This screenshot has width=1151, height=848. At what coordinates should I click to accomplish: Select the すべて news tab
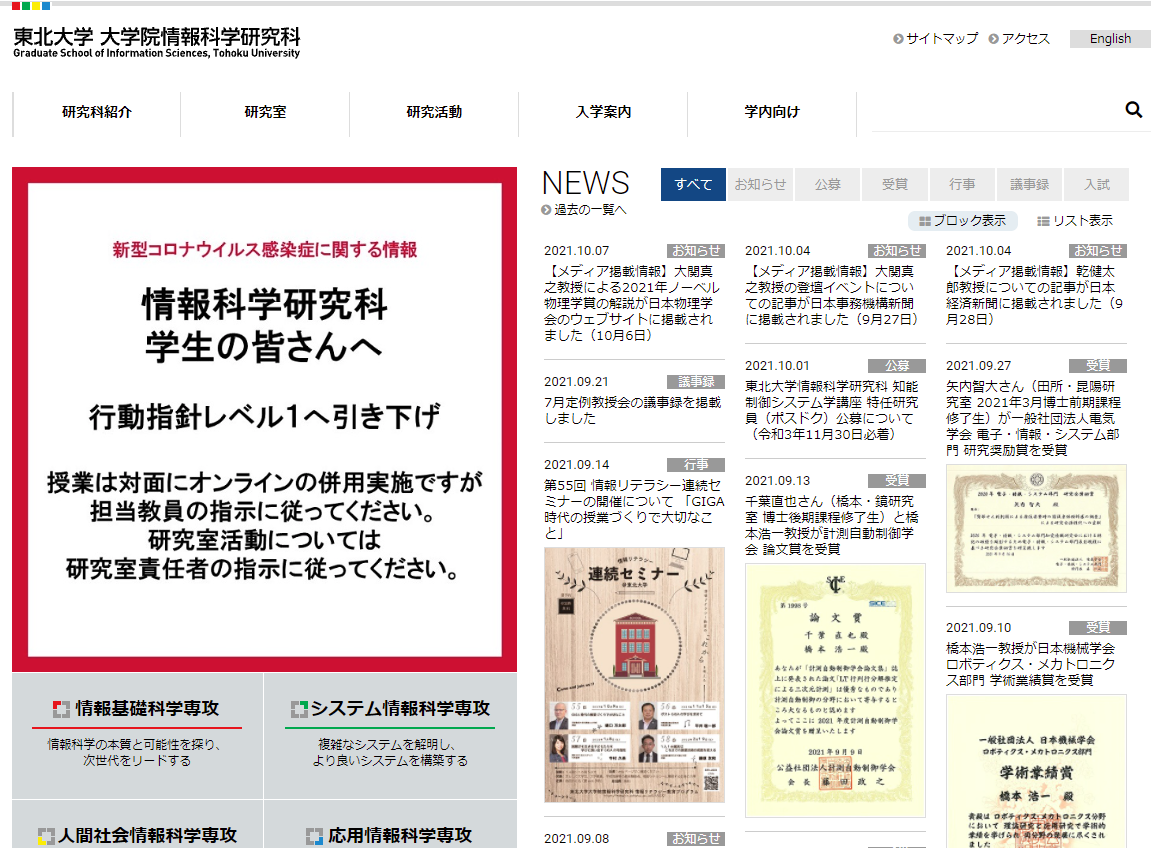(x=693, y=184)
